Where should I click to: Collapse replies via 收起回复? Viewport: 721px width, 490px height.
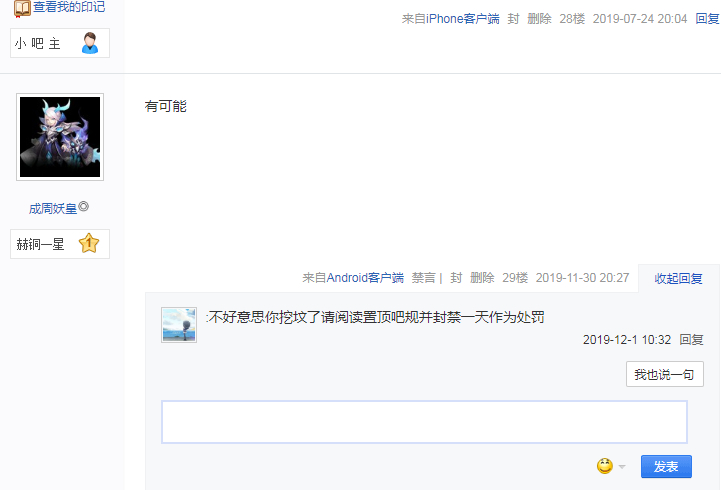[x=678, y=279]
